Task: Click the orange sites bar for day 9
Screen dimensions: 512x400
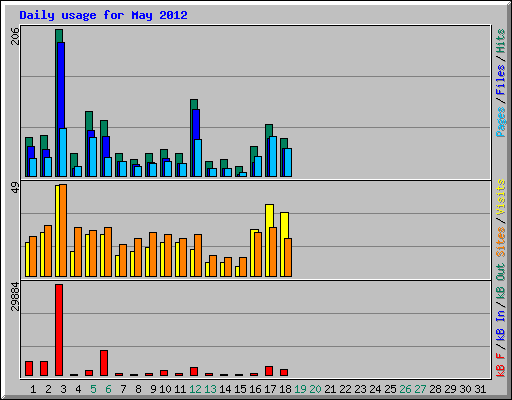Action: coord(153,254)
